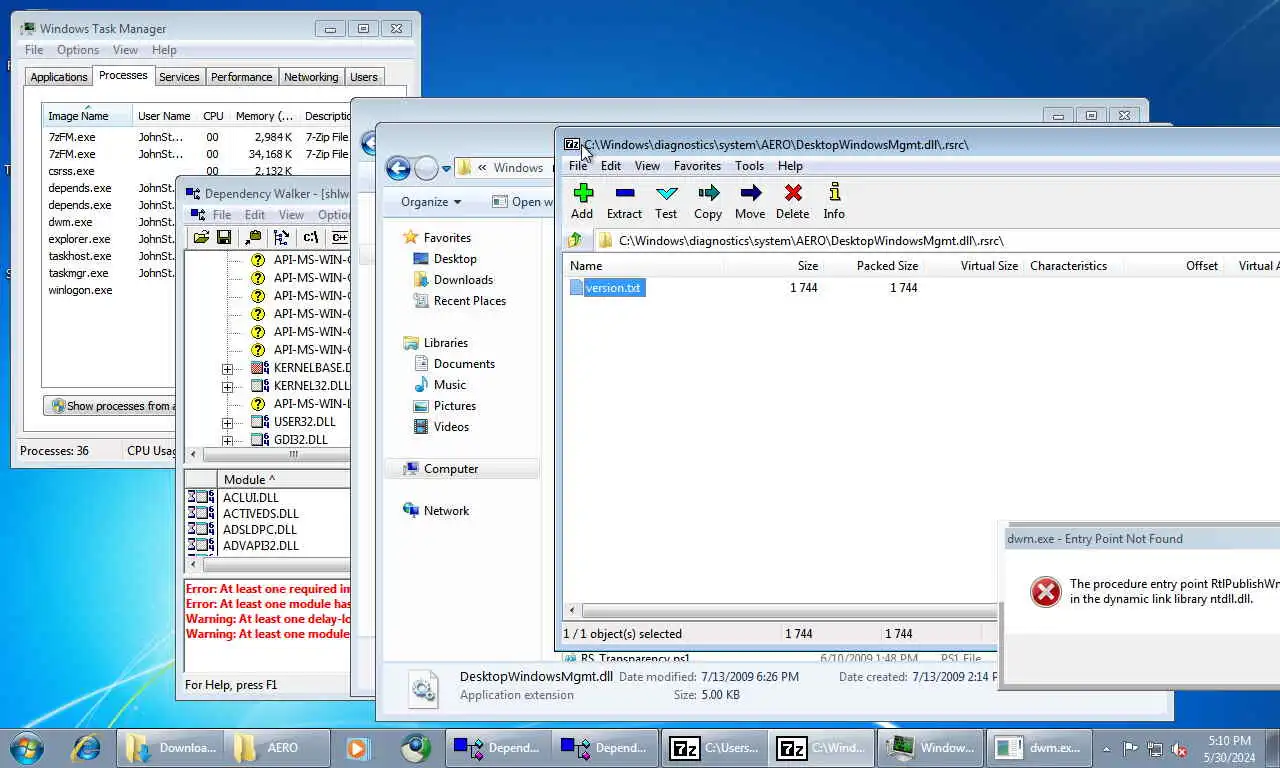Click Auto Expand tree icon in Dependency Walker
This screenshot has width=1280, height=768.
pos(282,237)
